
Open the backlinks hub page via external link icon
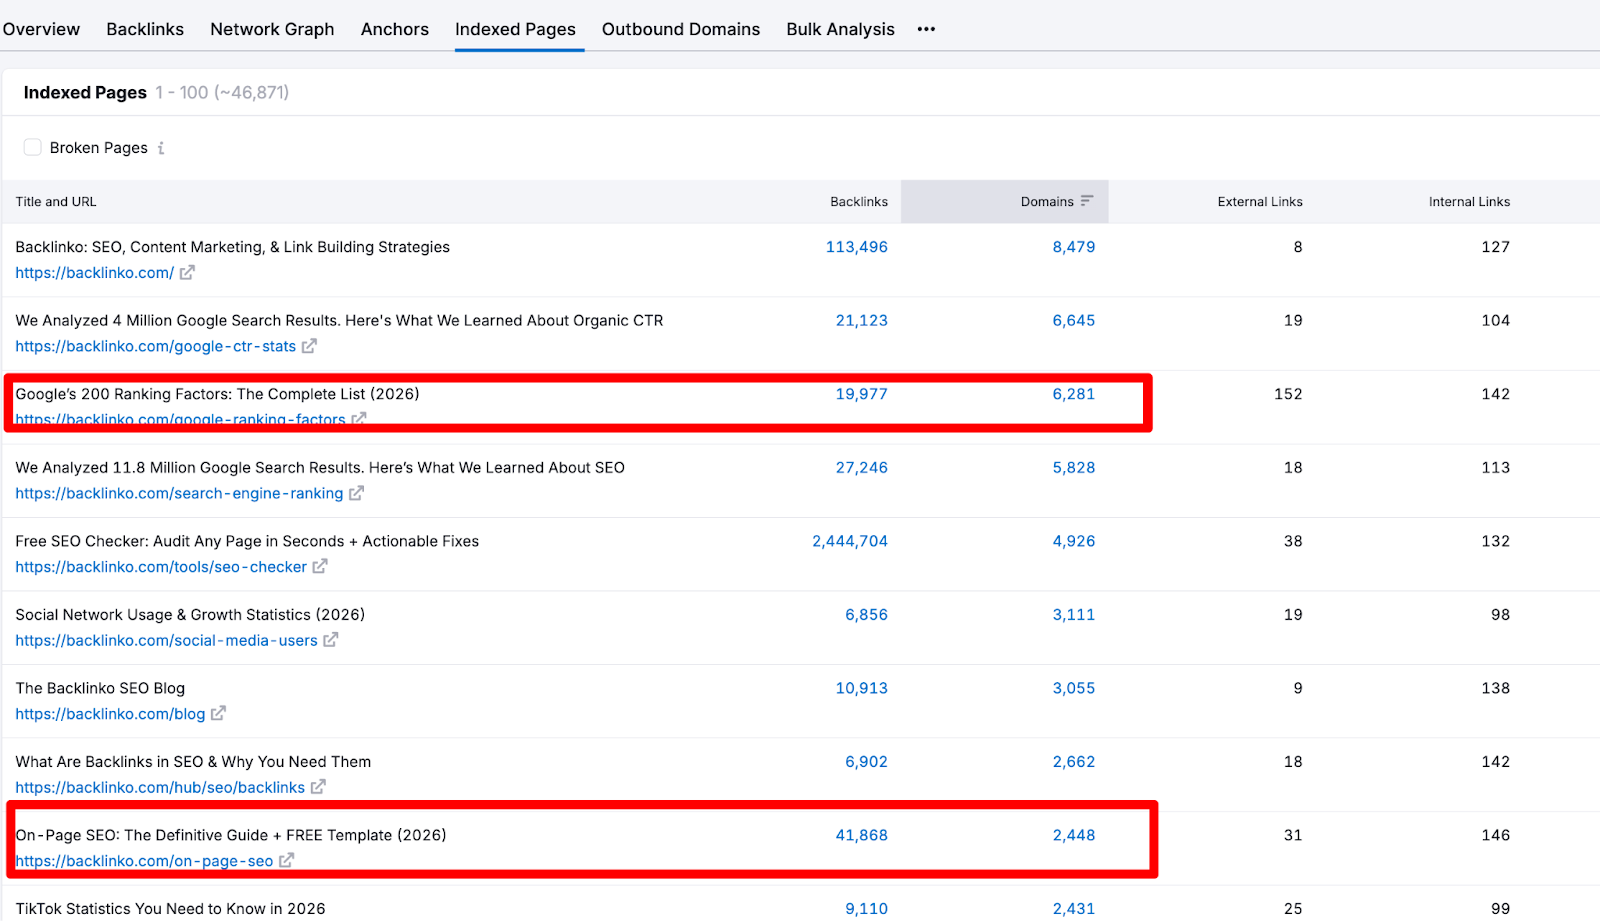(317, 787)
